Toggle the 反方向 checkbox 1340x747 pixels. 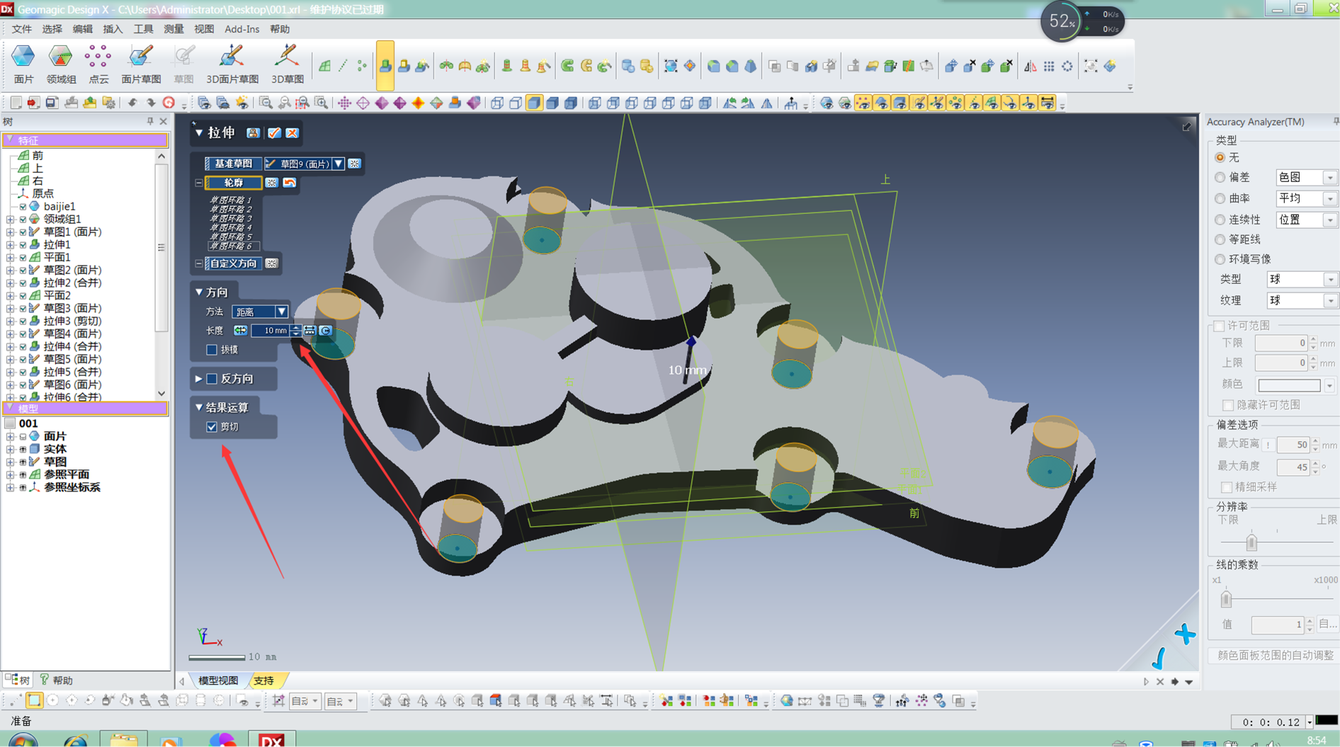[x=212, y=379]
